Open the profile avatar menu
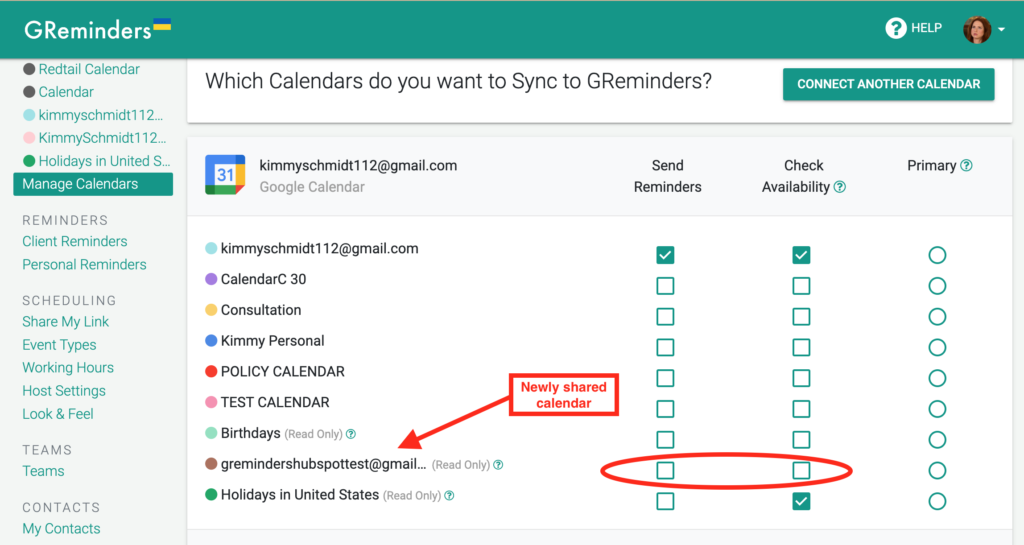Screen dimensions: 1024x545 (977, 29)
